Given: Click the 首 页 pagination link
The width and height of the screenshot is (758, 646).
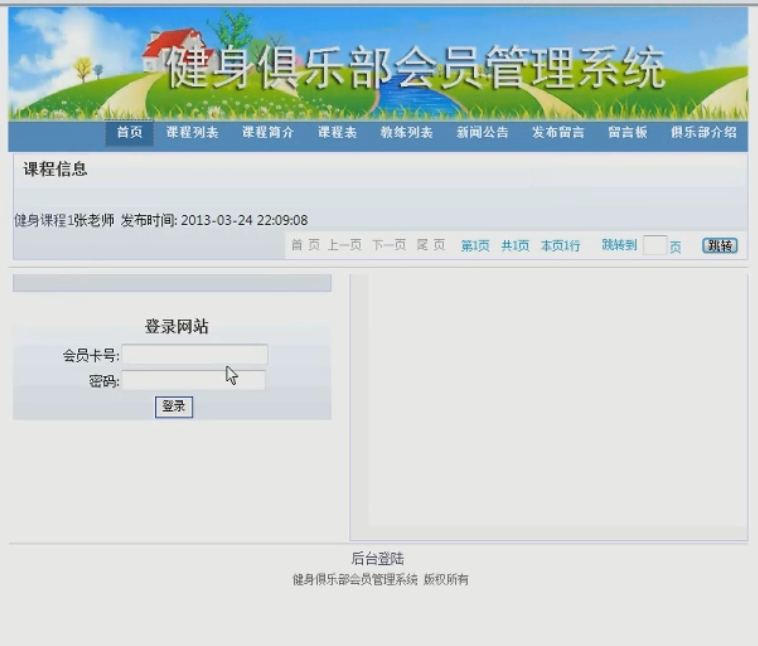Looking at the screenshot, I should pyautogui.click(x=306, y=245).
